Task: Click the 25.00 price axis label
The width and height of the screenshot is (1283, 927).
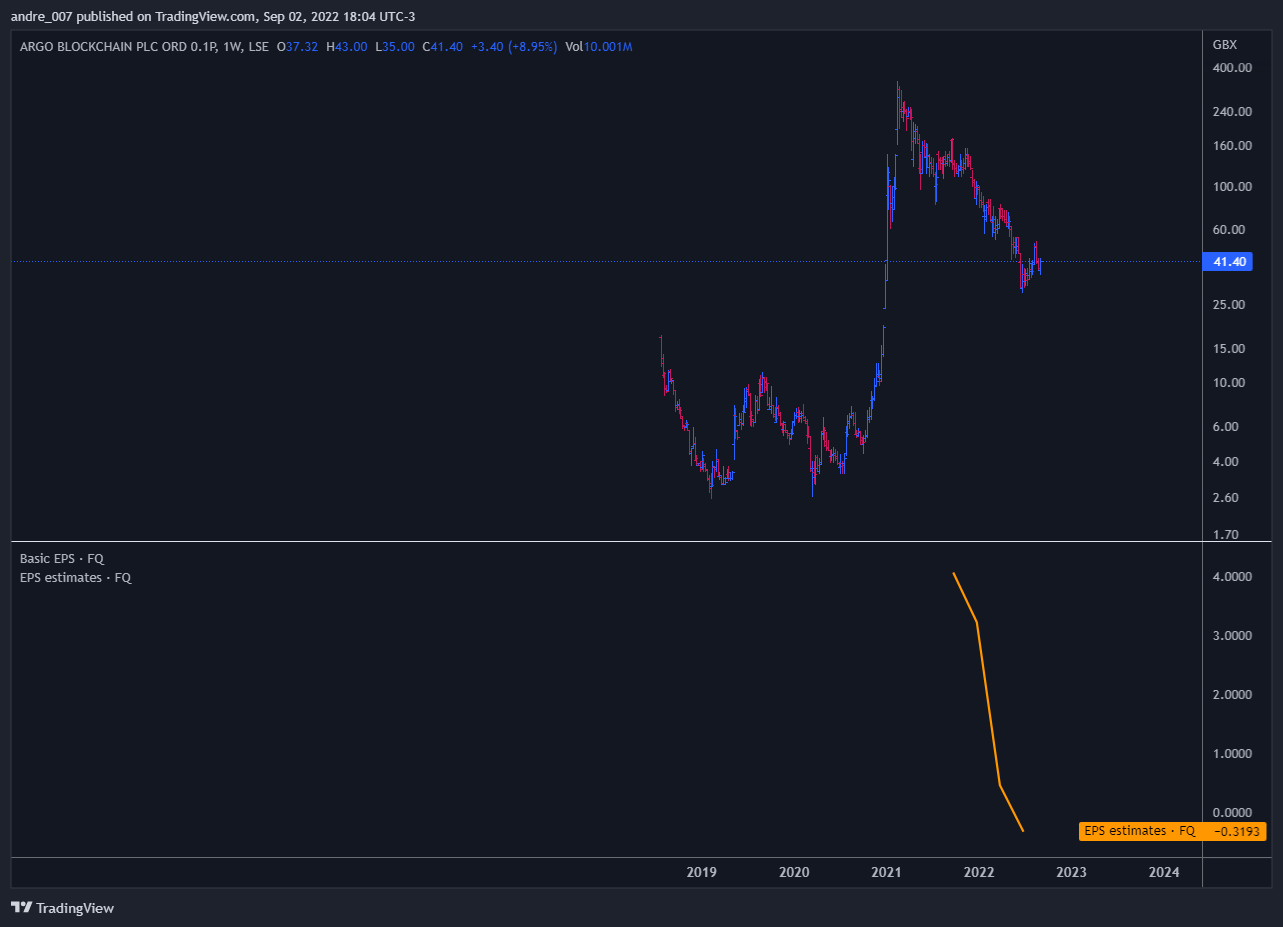Action: coord(1229,305)
